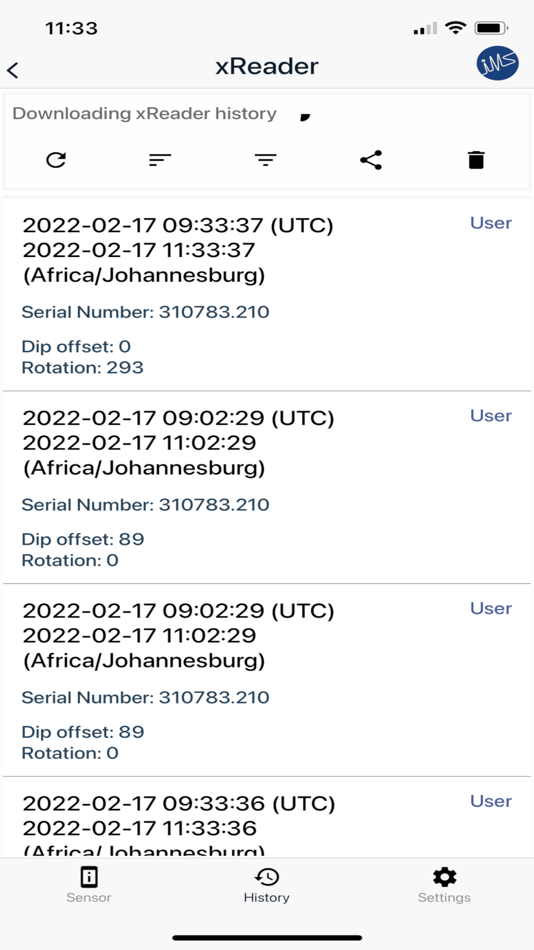The width and height of the screenshot is (534, 950).
Task: Tap the xReader title header
Action: [x=267, y=67]
